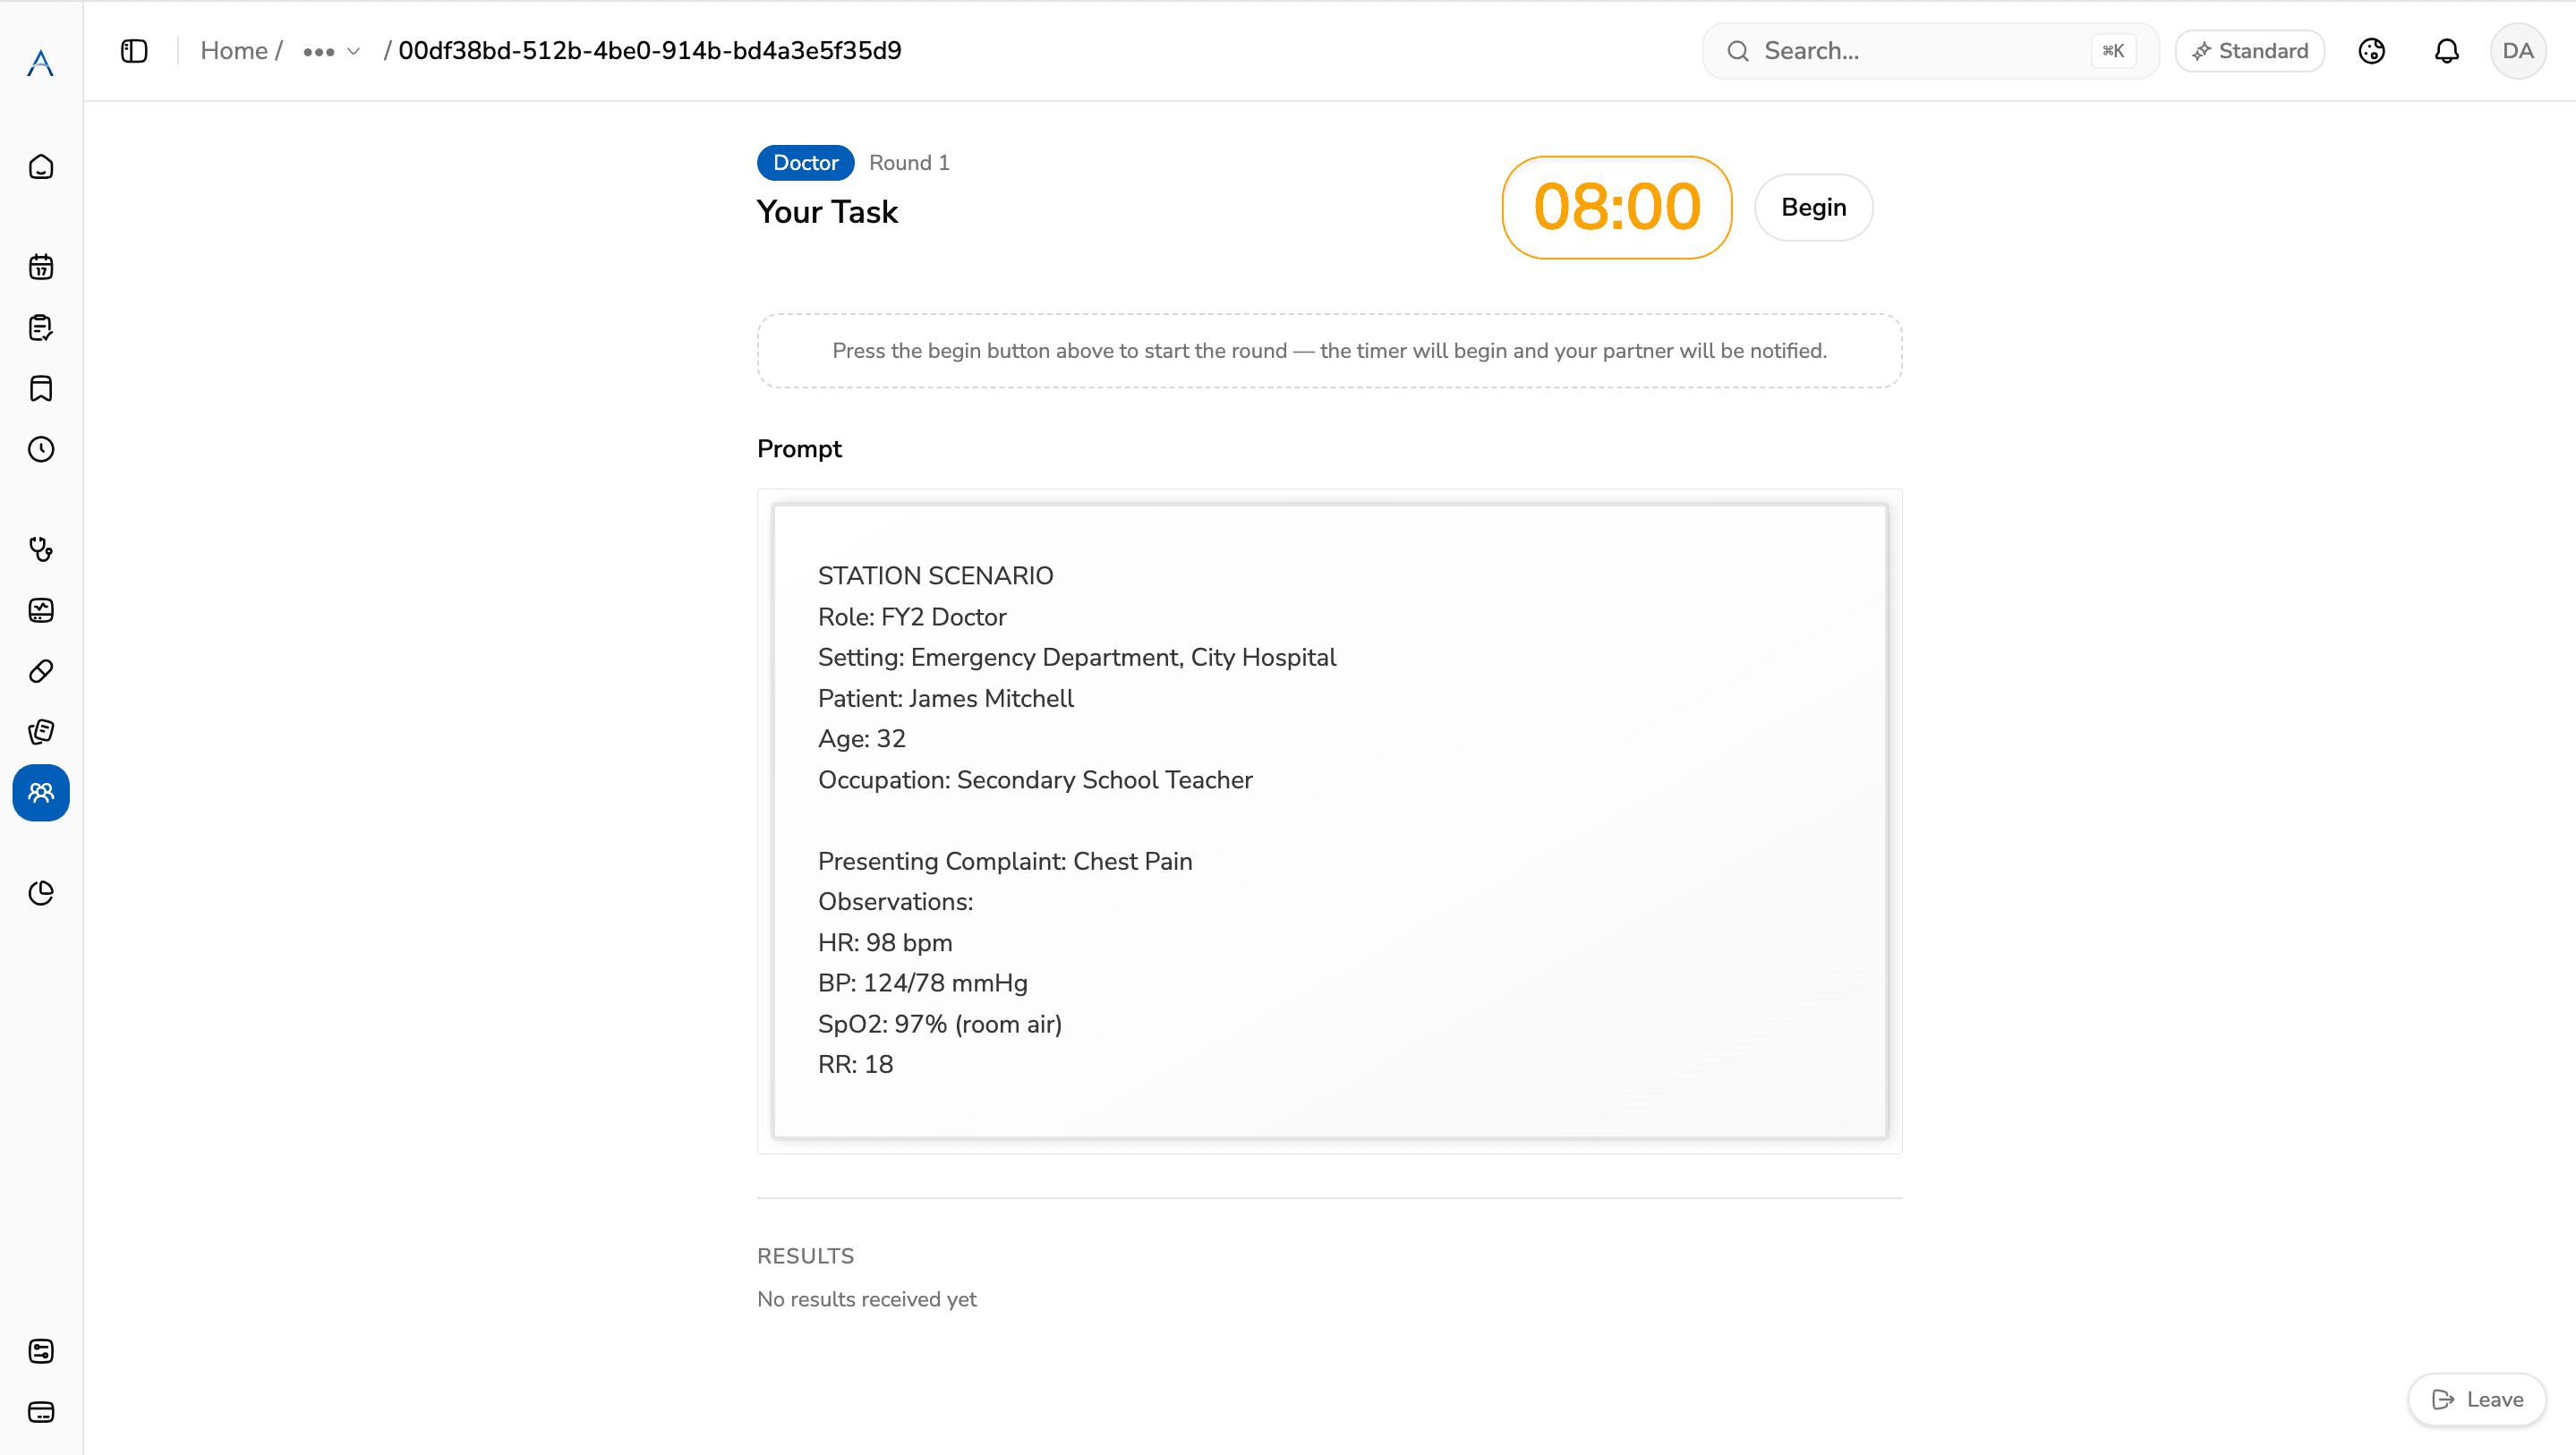The height and width of the screenshot is (1455, 2576).
Task: Open the settings sliders sidebar icon
Action: tap(41, 1351)
